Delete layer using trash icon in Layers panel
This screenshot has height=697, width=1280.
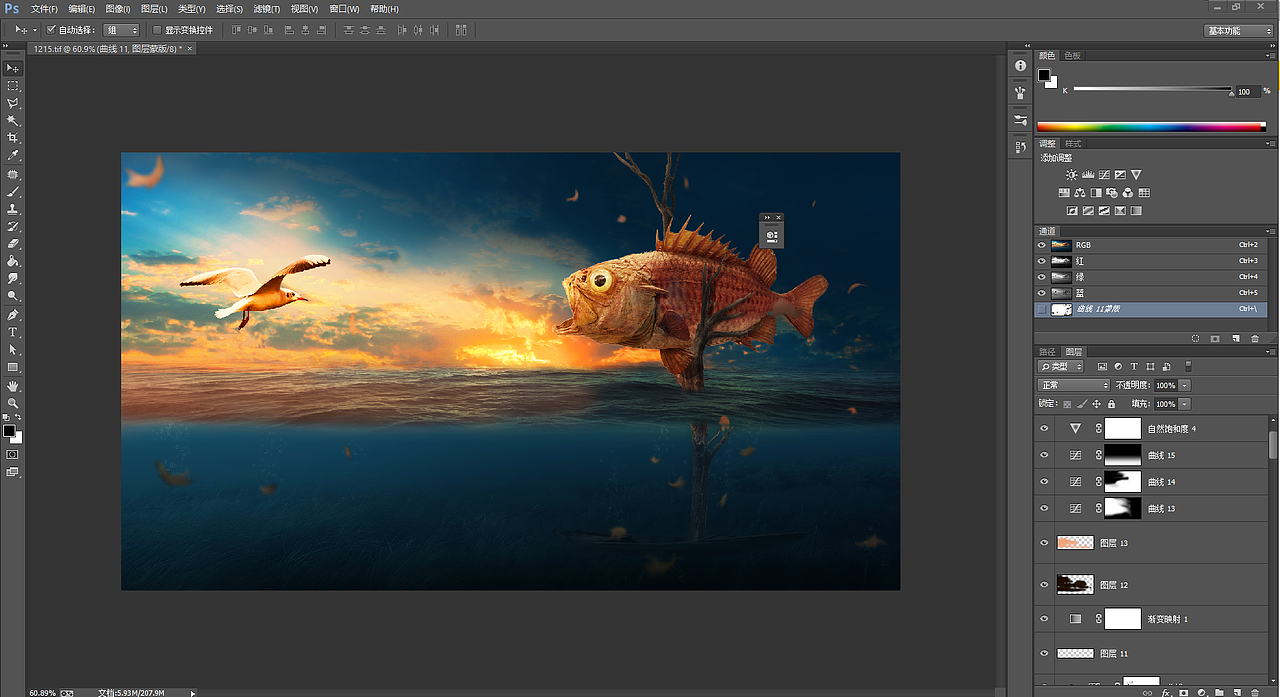click(1255, 692)
